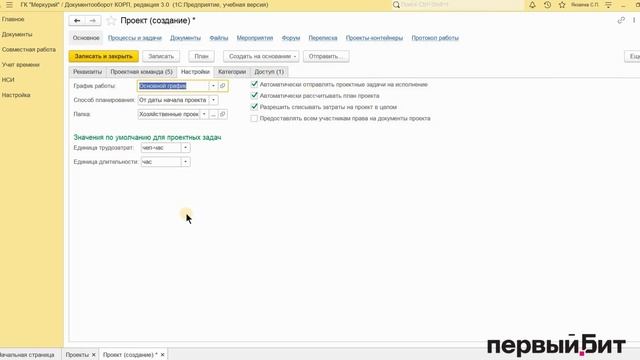The height and width of the screenshot is (360, 640).
Task: Switch to Начальная страница bottom tab
Action: pyautogui.click(x=27, y=355)
